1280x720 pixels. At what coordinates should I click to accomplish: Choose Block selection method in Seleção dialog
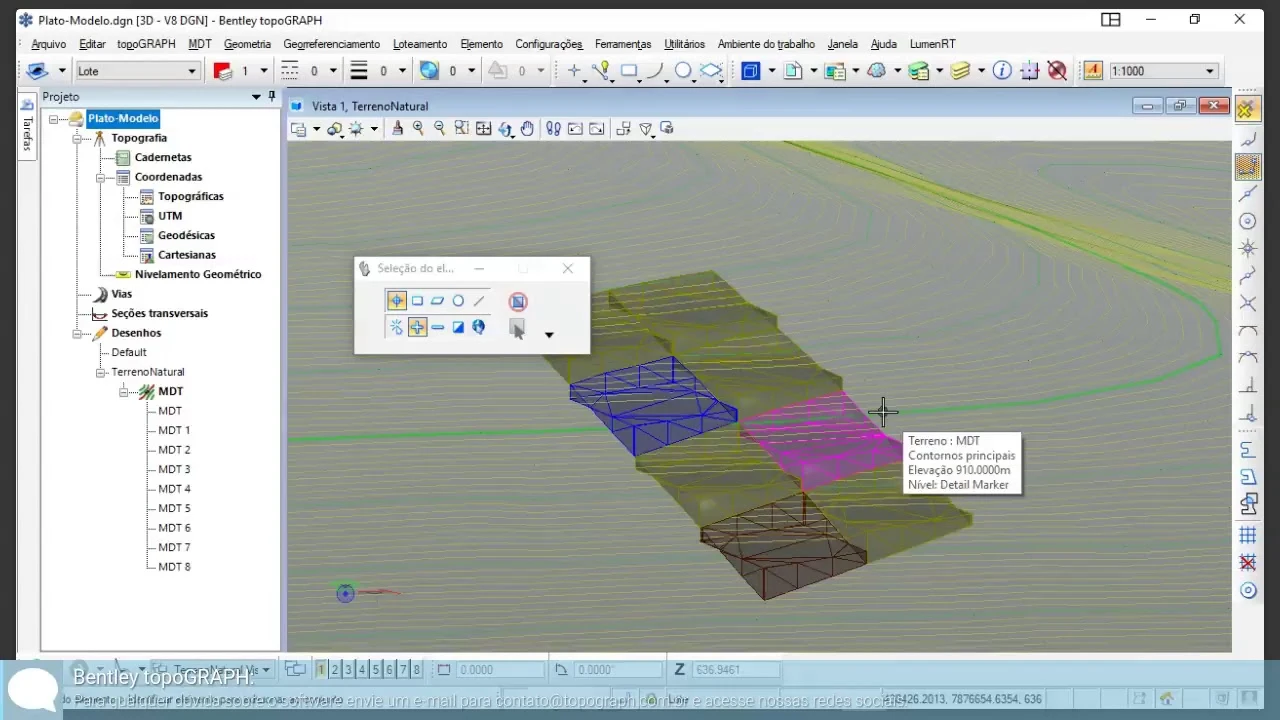[x=417, y=301]
